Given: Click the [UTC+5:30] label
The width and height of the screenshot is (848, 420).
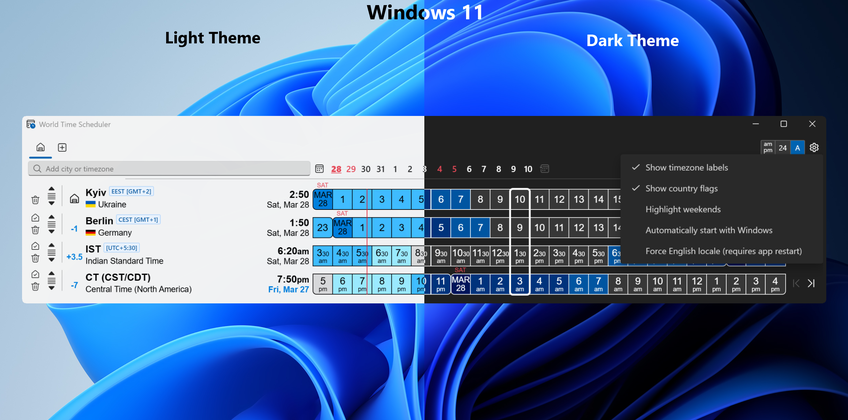Looking at the screenshot, I should 122,248.
